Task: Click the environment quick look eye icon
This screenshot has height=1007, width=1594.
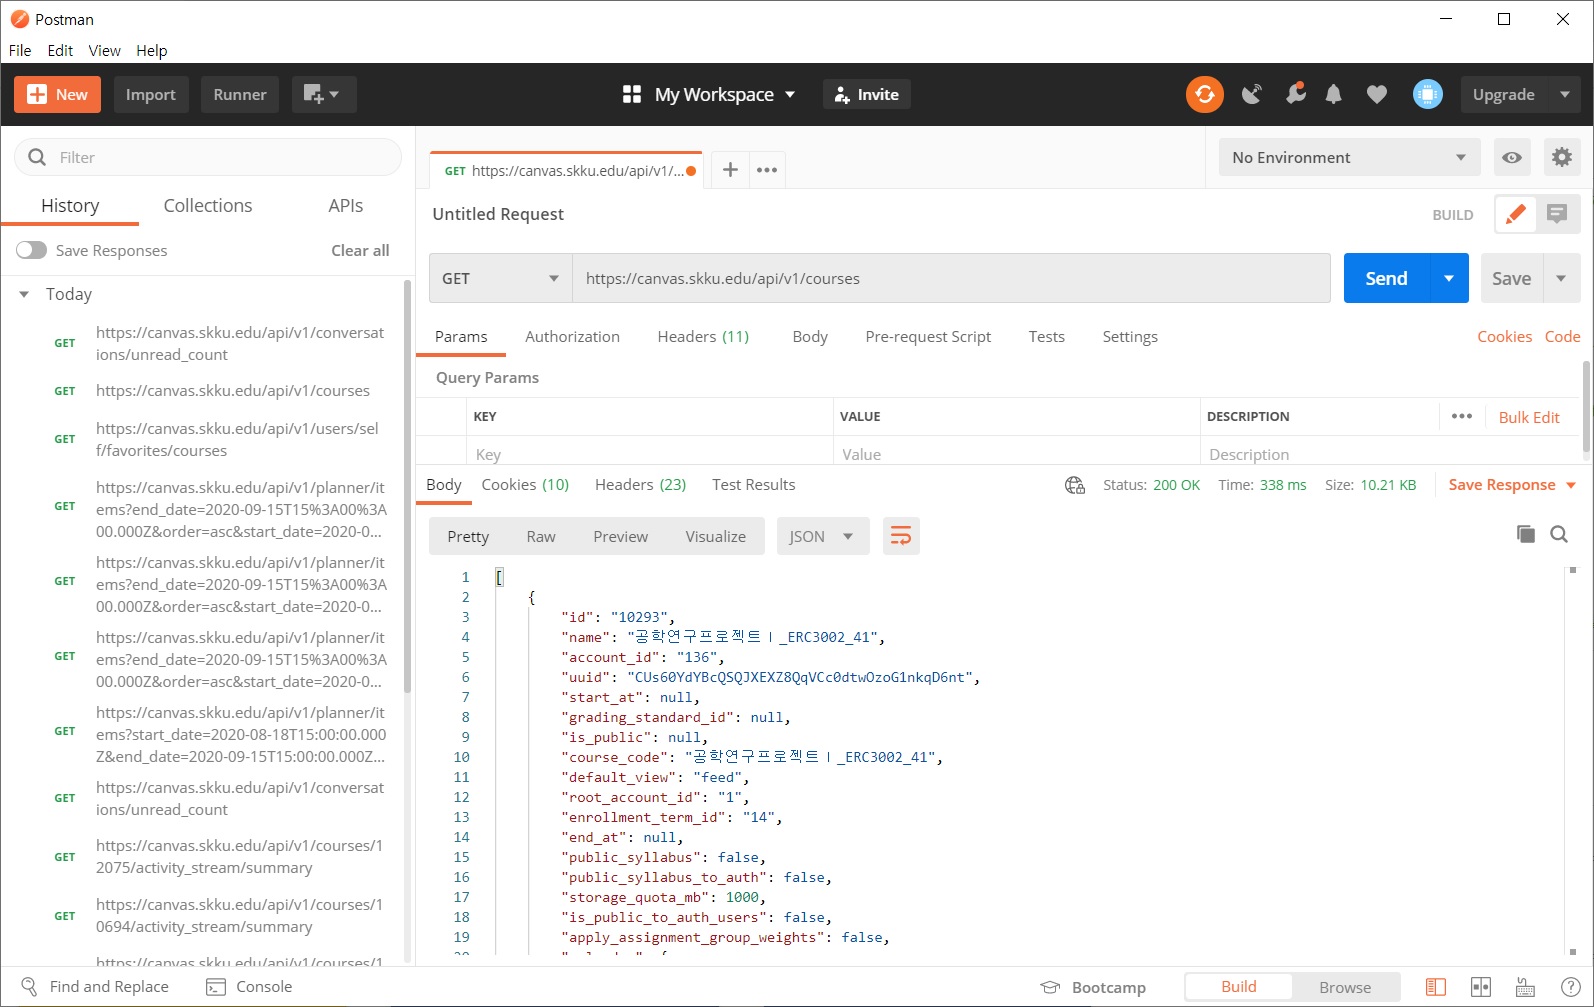Action: [x=1512, y=157]
